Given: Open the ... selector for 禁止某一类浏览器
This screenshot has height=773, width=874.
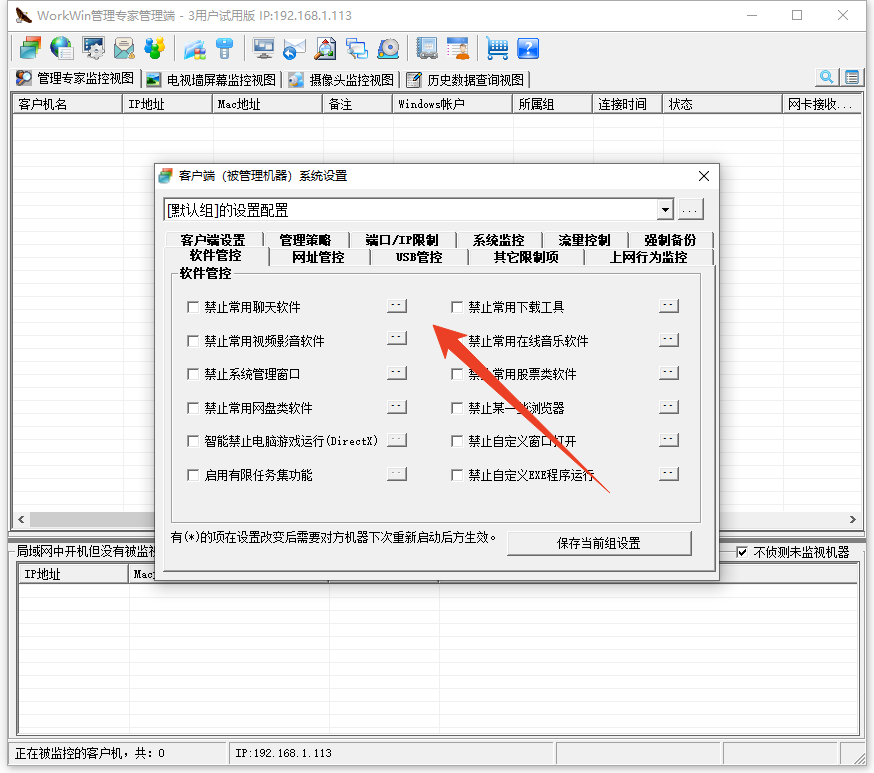Looking at the screenshot, I should (x=668, y=406).
